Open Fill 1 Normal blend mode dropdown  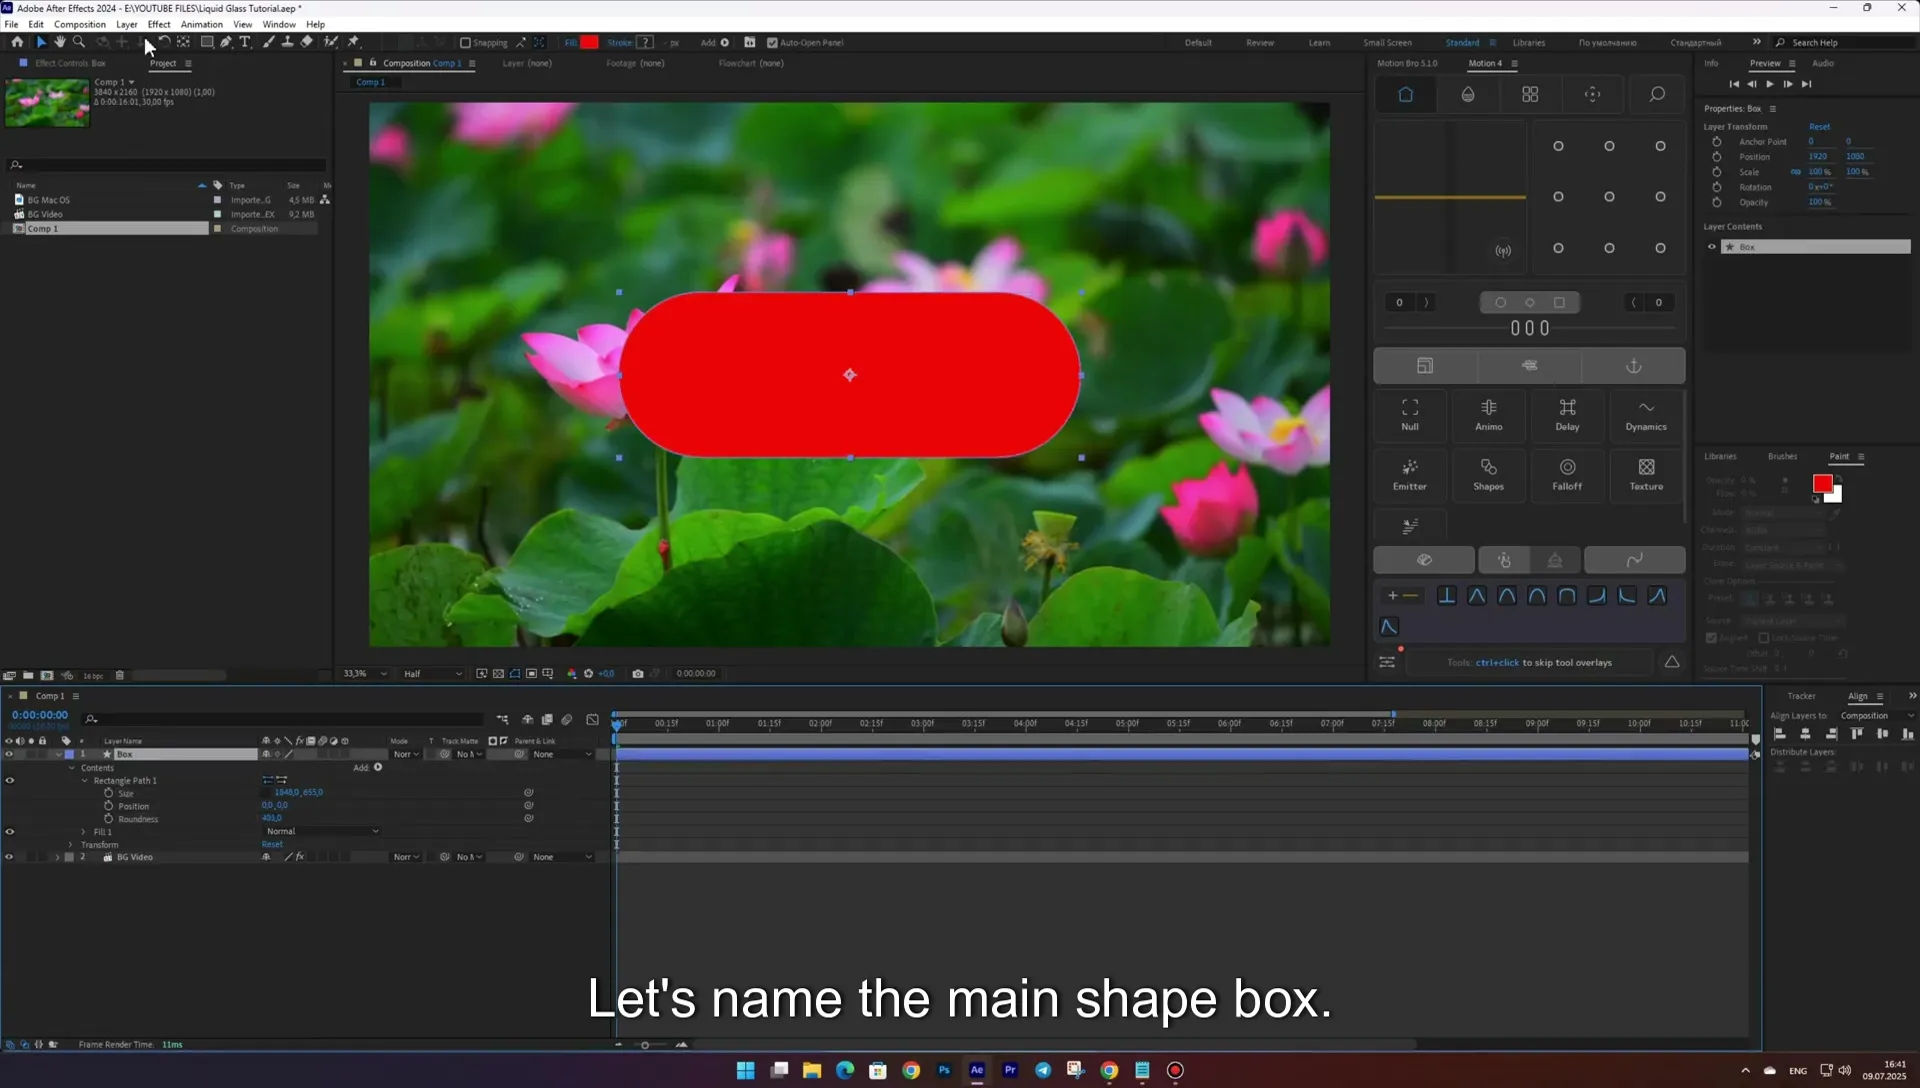tap(322, 832)
